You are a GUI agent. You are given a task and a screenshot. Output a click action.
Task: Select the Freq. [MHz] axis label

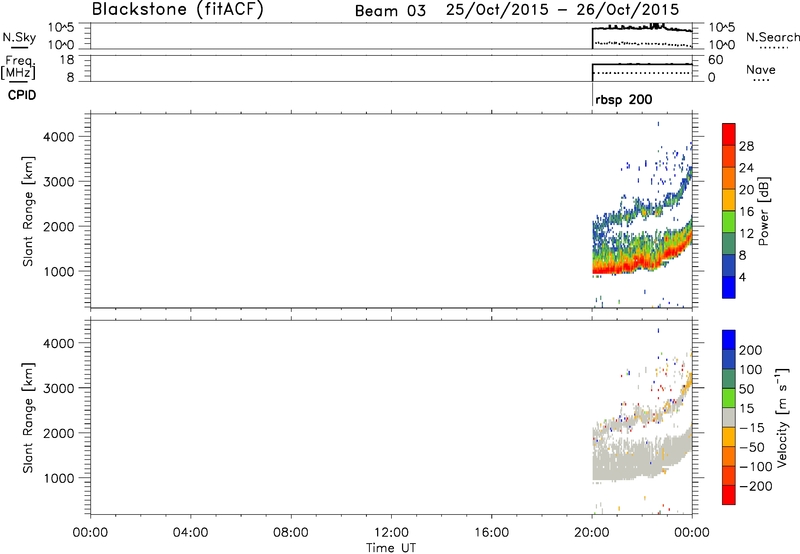[x=18, y=68]
